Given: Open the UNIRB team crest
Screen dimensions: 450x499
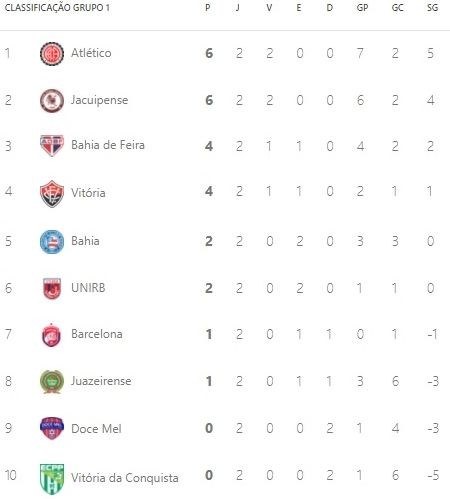Looking at the screenshot, I should (52, 288).
